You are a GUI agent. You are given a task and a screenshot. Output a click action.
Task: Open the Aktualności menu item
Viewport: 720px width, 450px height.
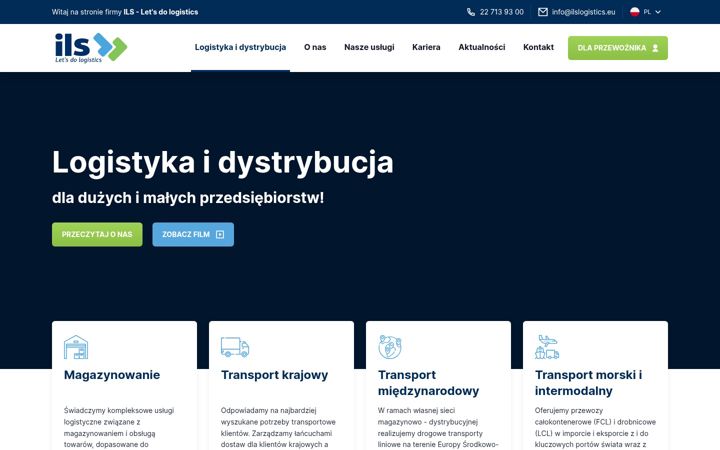[482, 47]
